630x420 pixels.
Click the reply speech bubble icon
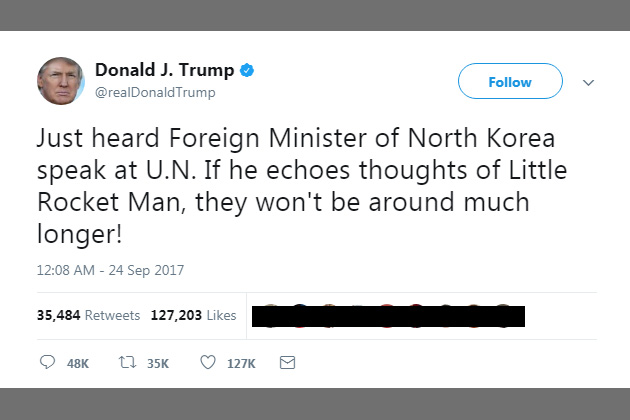(x=47, y=362)
